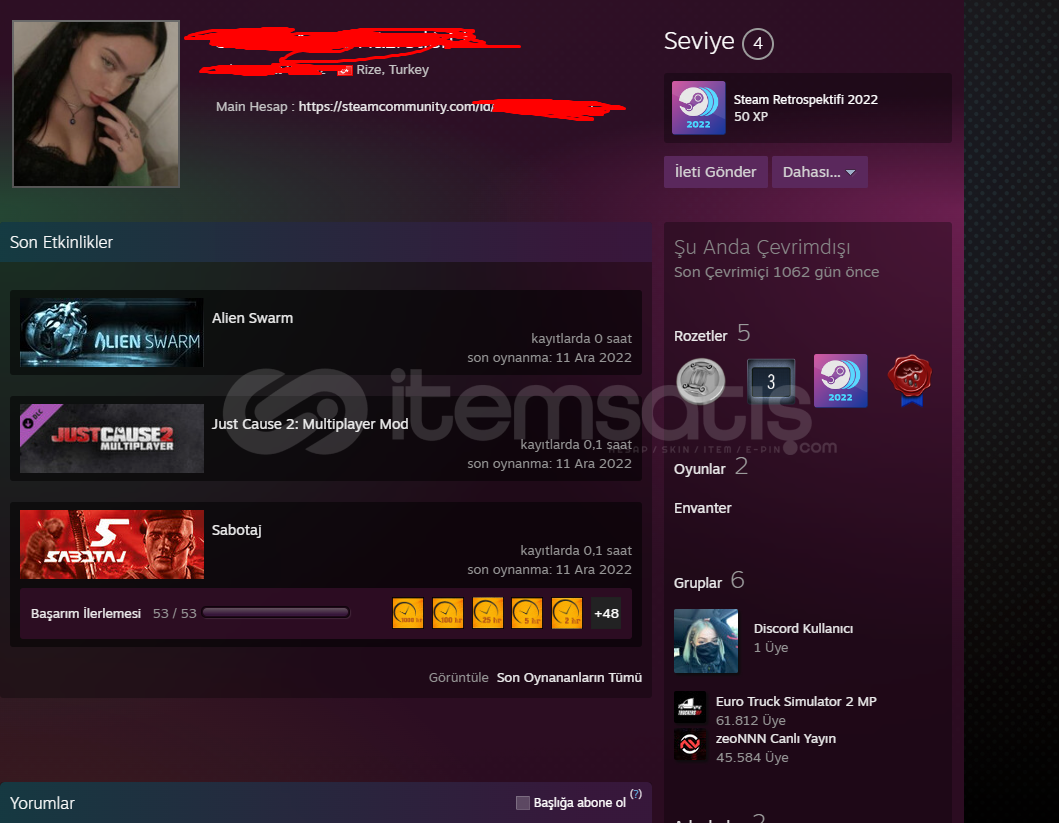This screenshot has height=823, width=1059.
Task: Click the 1000 hr achievement icon
Action: [x=408, y=613]
